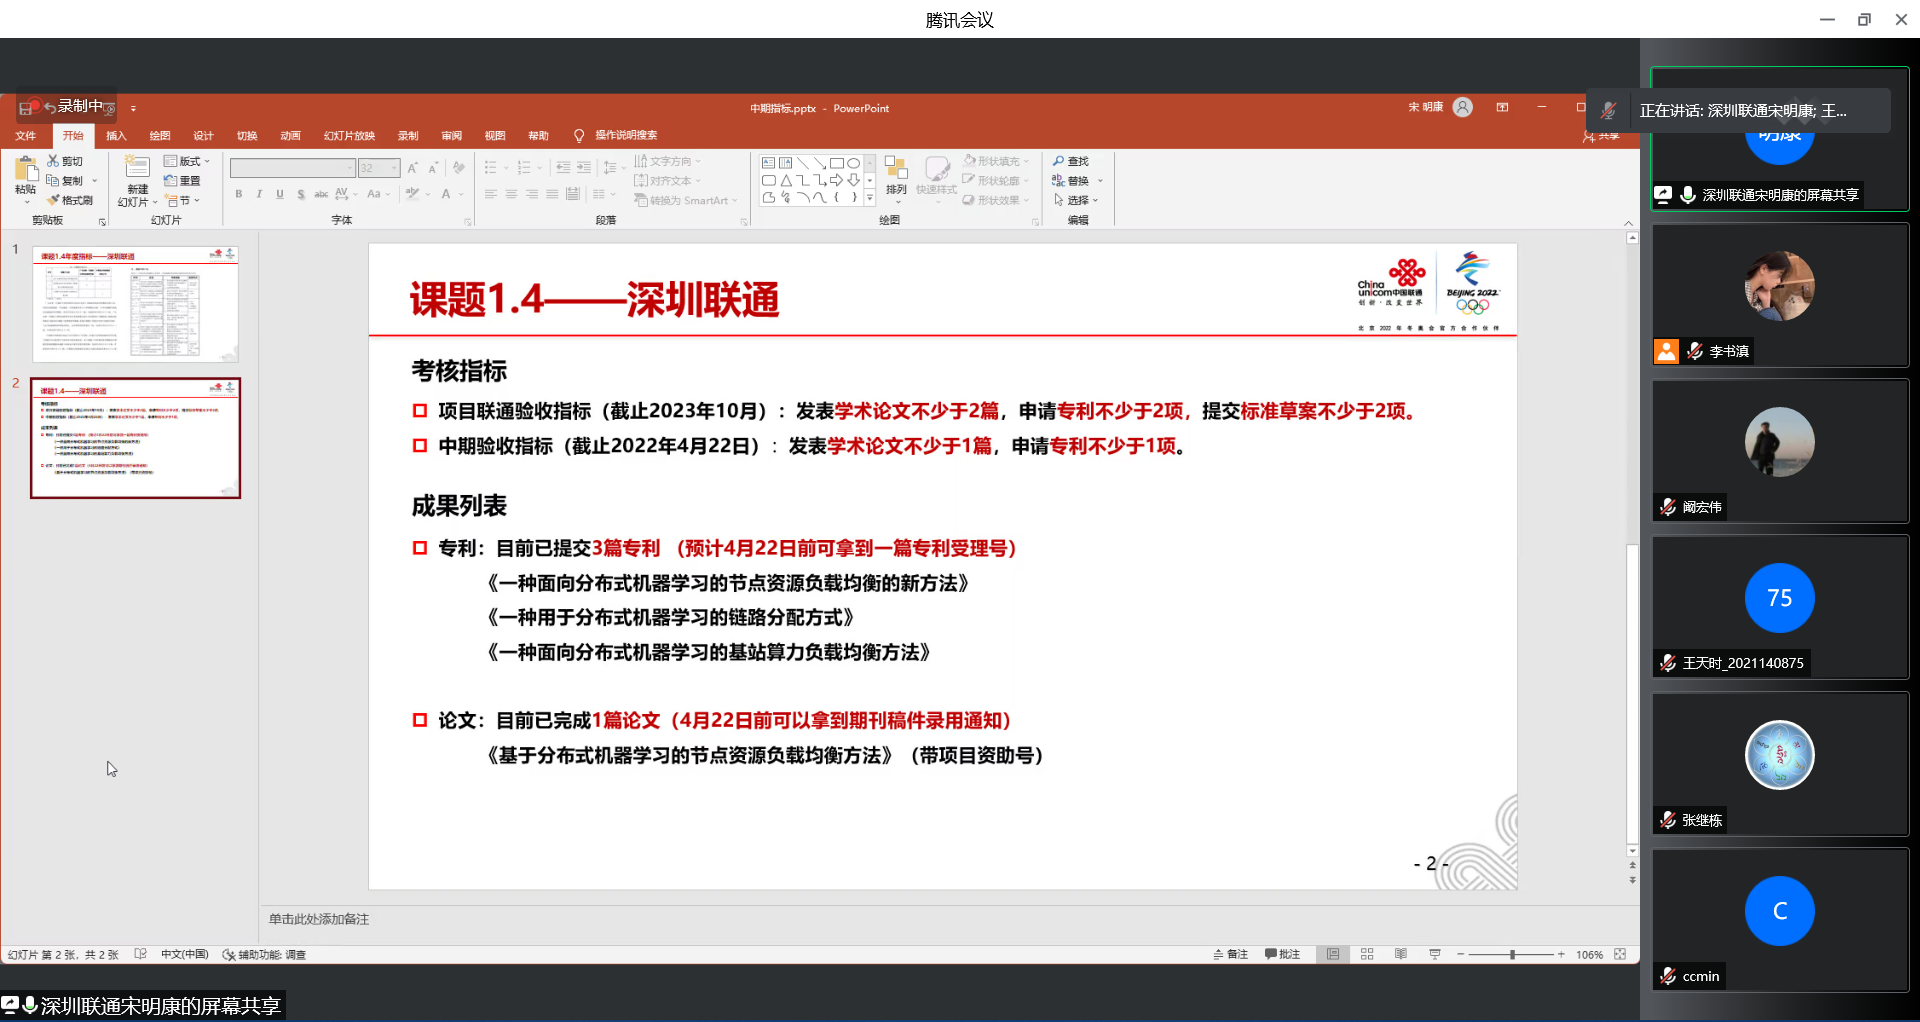Click the user account avatar icon
This screenshot has height=1022, width=1920.
coord(1463,107)
